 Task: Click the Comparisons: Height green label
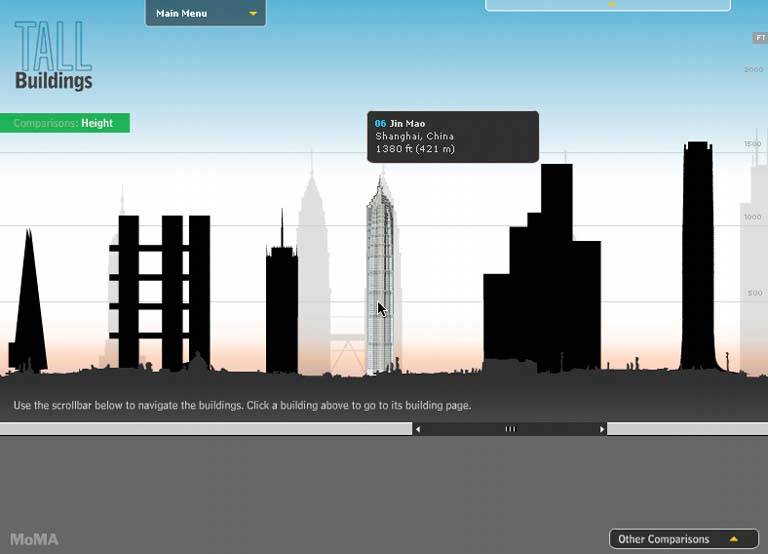(x=64, y=123)
